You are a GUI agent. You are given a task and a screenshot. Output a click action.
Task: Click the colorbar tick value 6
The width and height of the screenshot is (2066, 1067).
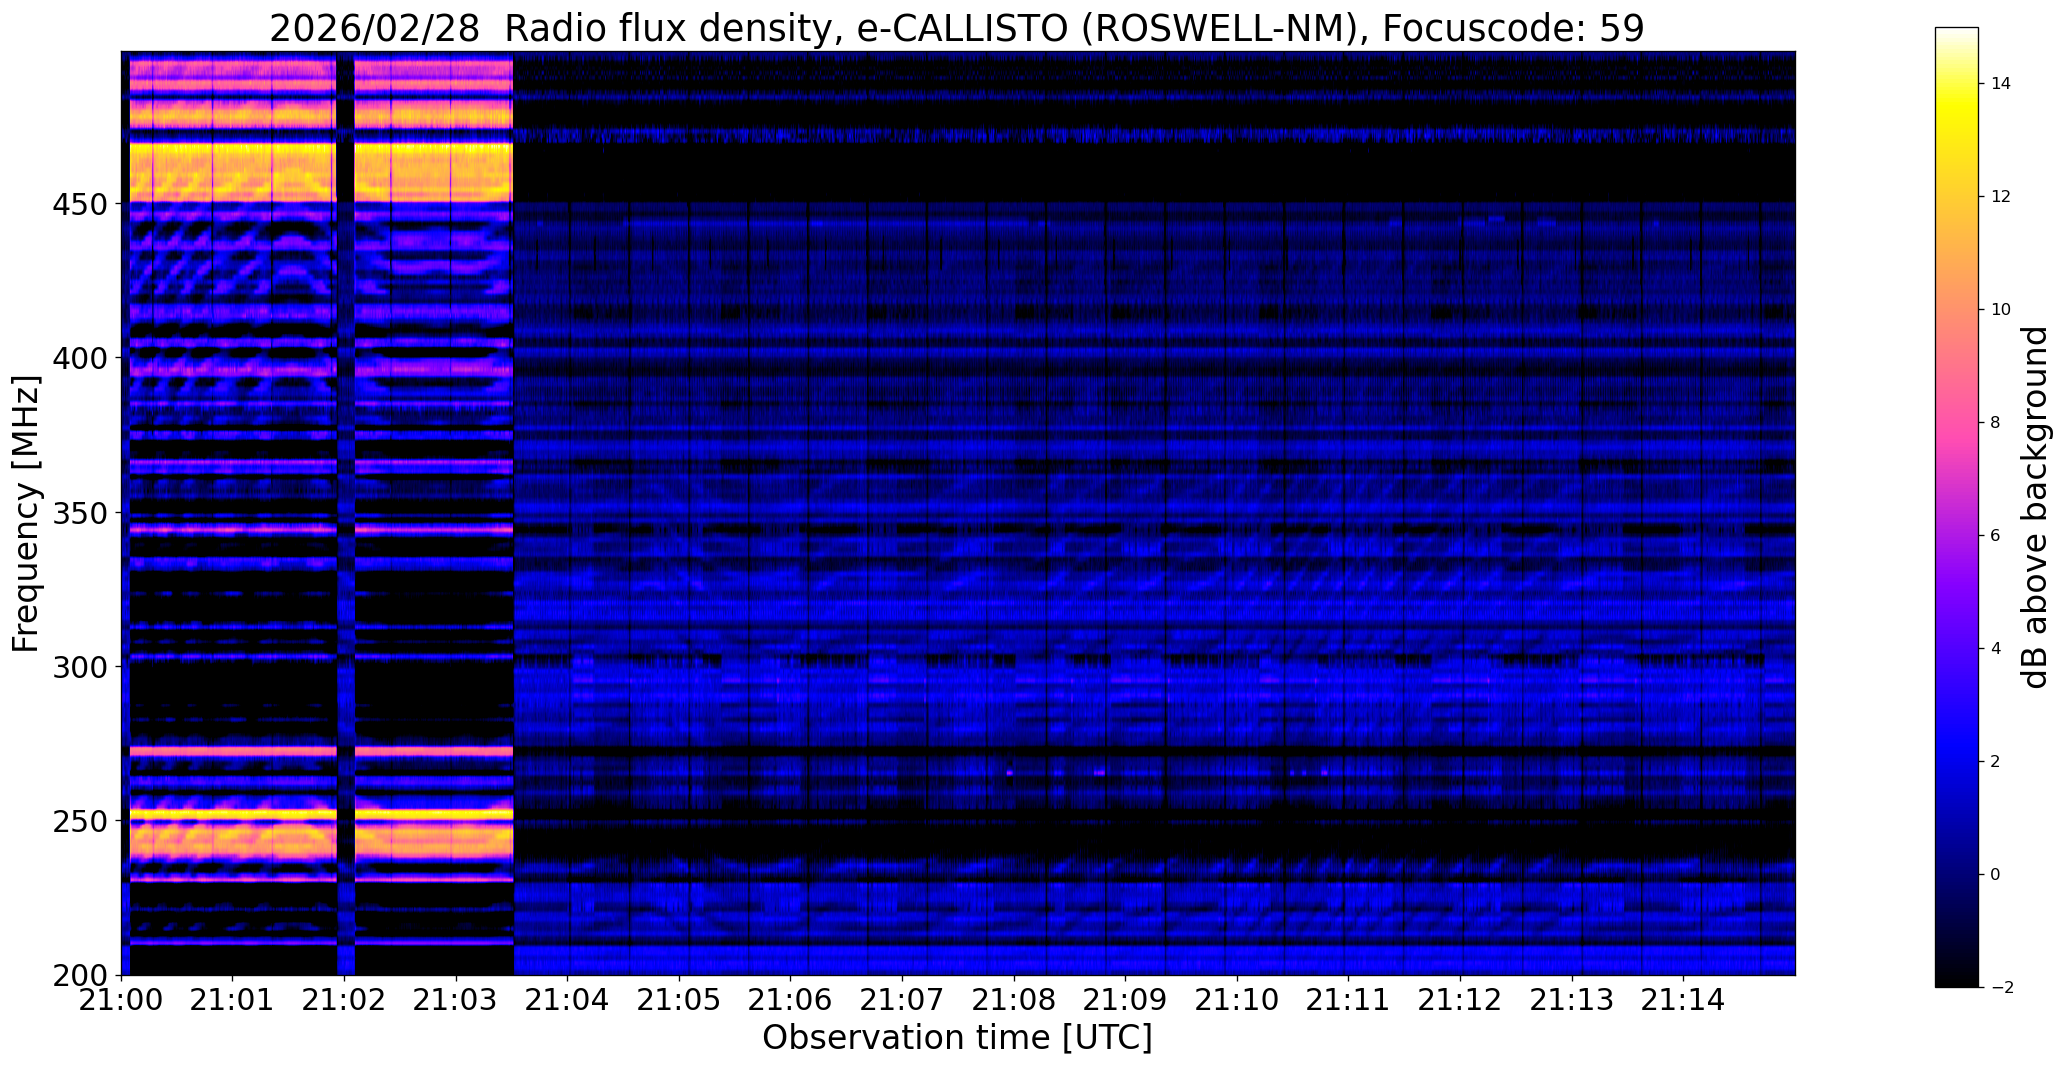[x=1996, y=536]
